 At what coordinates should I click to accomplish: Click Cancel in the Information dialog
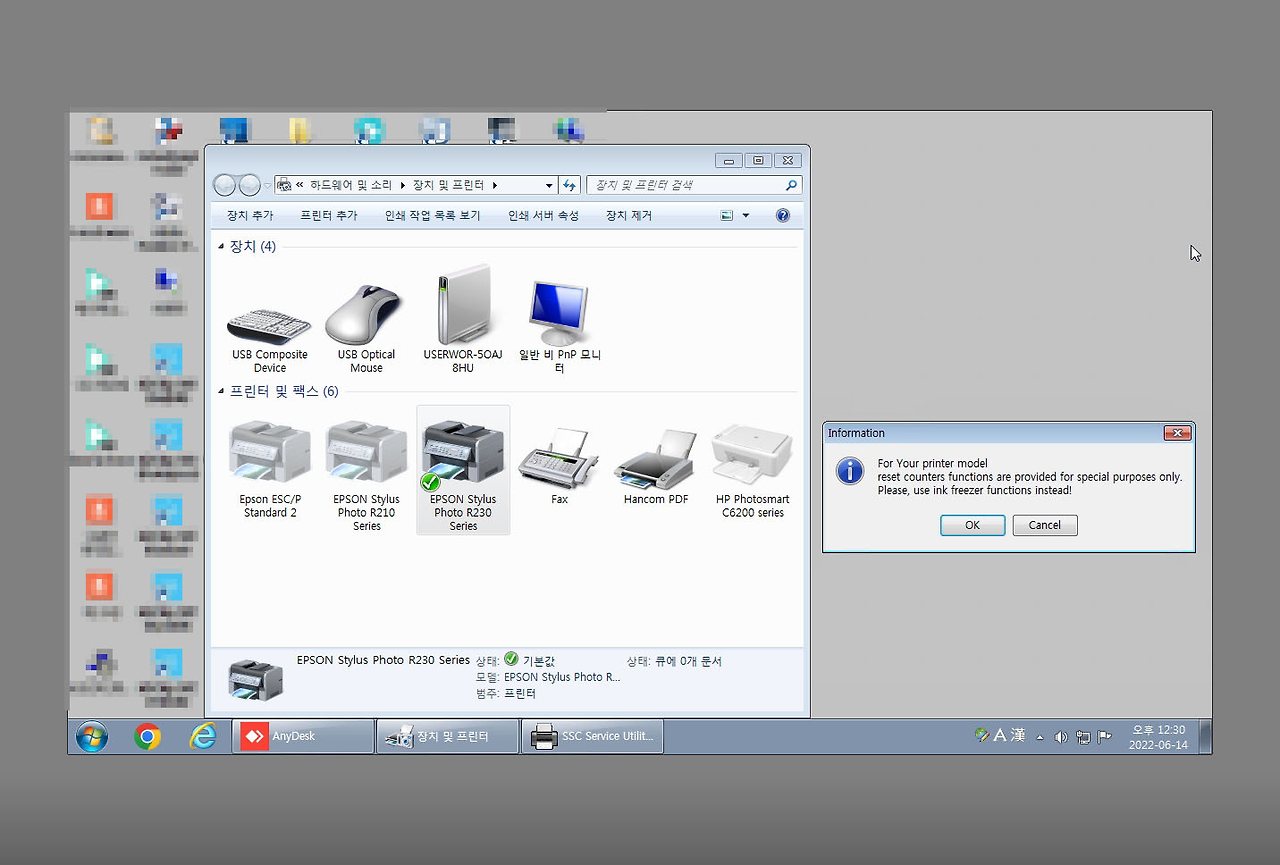point(1044,525)
